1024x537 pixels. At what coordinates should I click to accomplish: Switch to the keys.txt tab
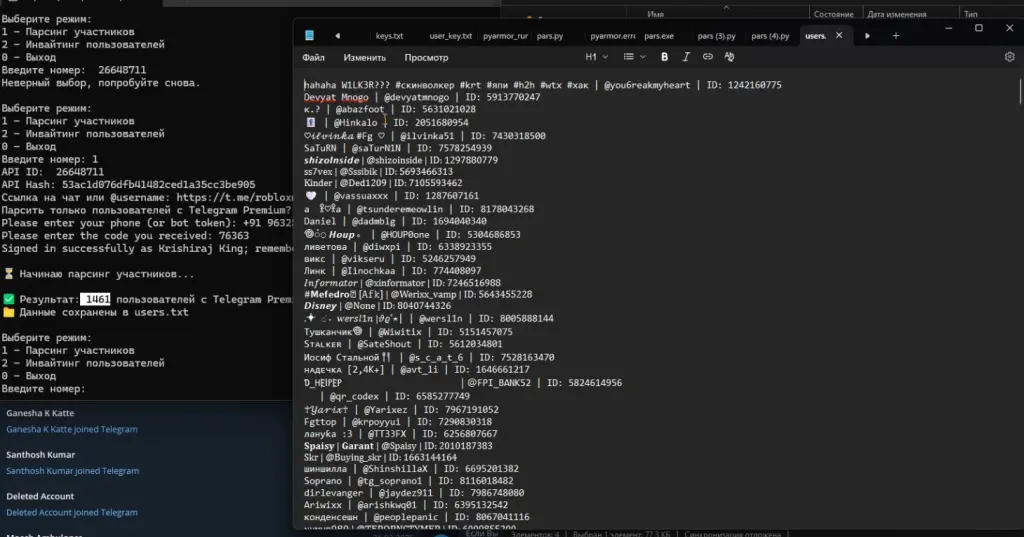pyautogui.click(x=389, y=36)
